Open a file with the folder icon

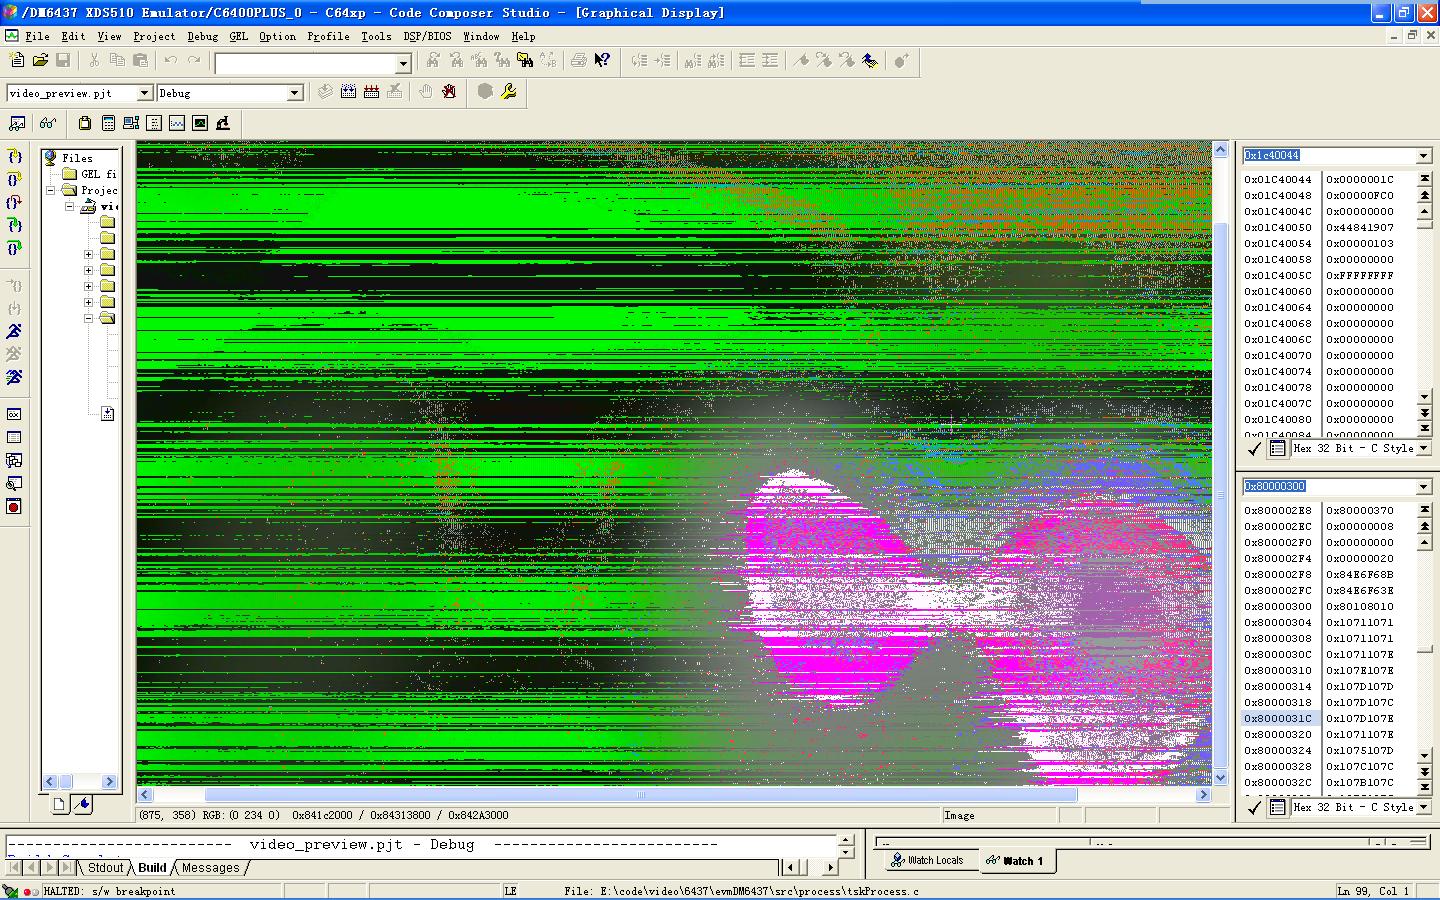coord(40,61)
